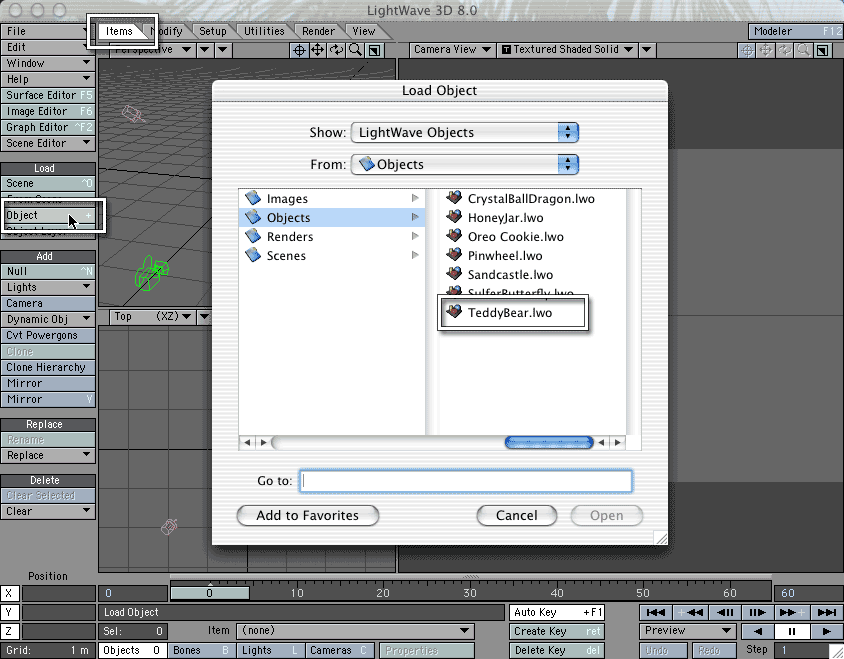The height and width of the screenshot is (659, 844).
Task: Click Cancel in the Load Object dialog
Action: pos(517,515)
